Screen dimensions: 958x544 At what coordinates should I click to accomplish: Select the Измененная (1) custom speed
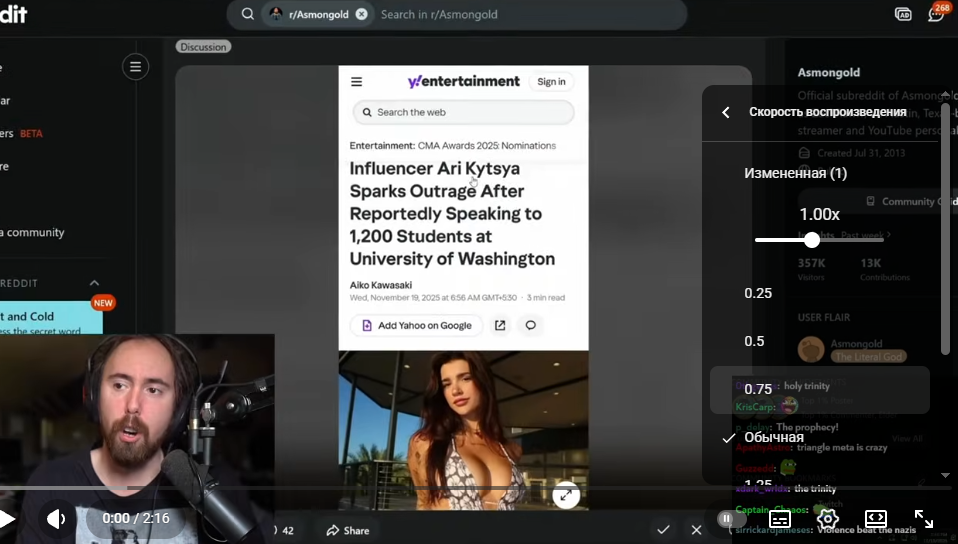point(795,173)
